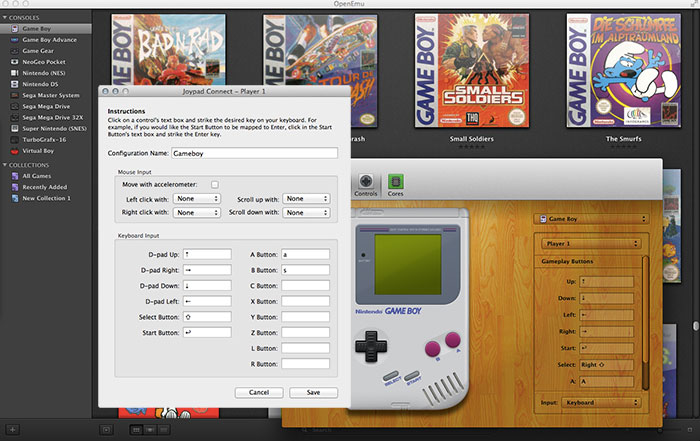700x441 pixels.
Task: Open Cores preferences pane icon
Action: [395, 185]
